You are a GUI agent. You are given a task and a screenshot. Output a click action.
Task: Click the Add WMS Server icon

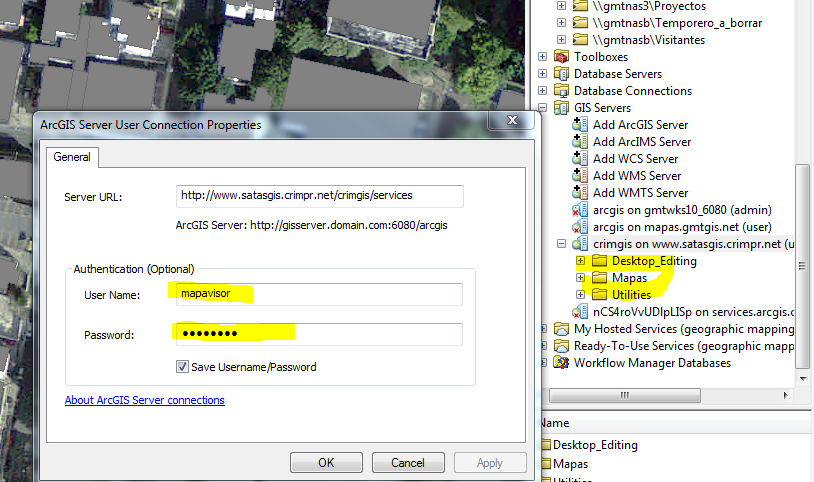pyautogui.click(x=580, y=176)
